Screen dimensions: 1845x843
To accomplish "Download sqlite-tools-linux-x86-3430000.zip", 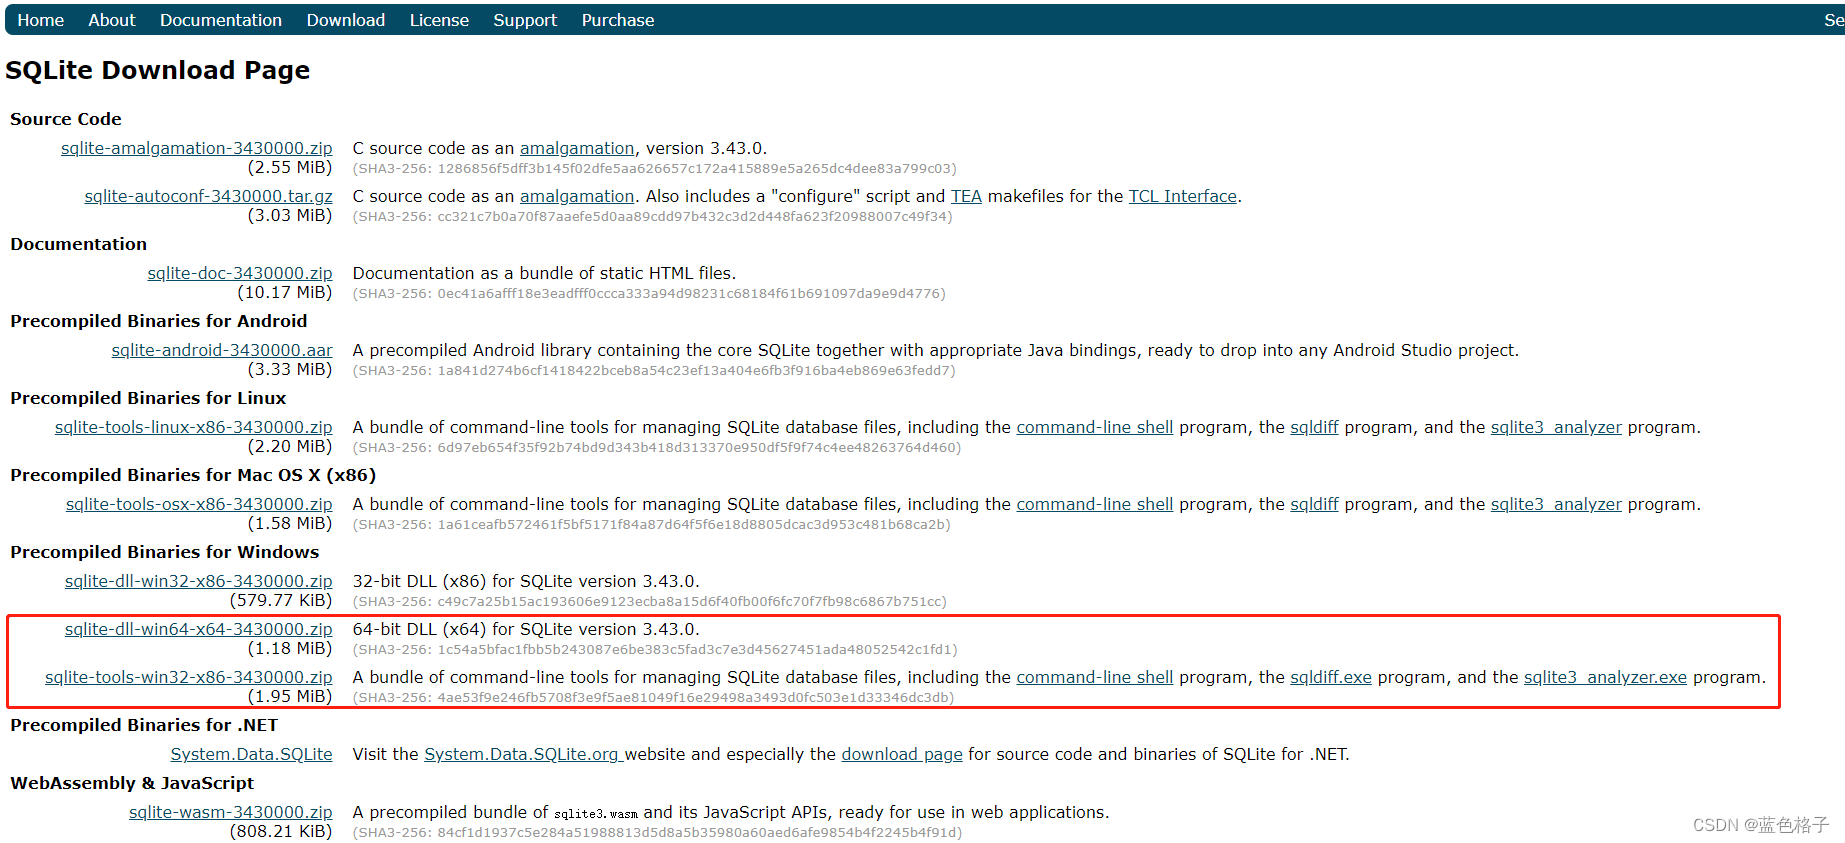I will pos(193,427).
